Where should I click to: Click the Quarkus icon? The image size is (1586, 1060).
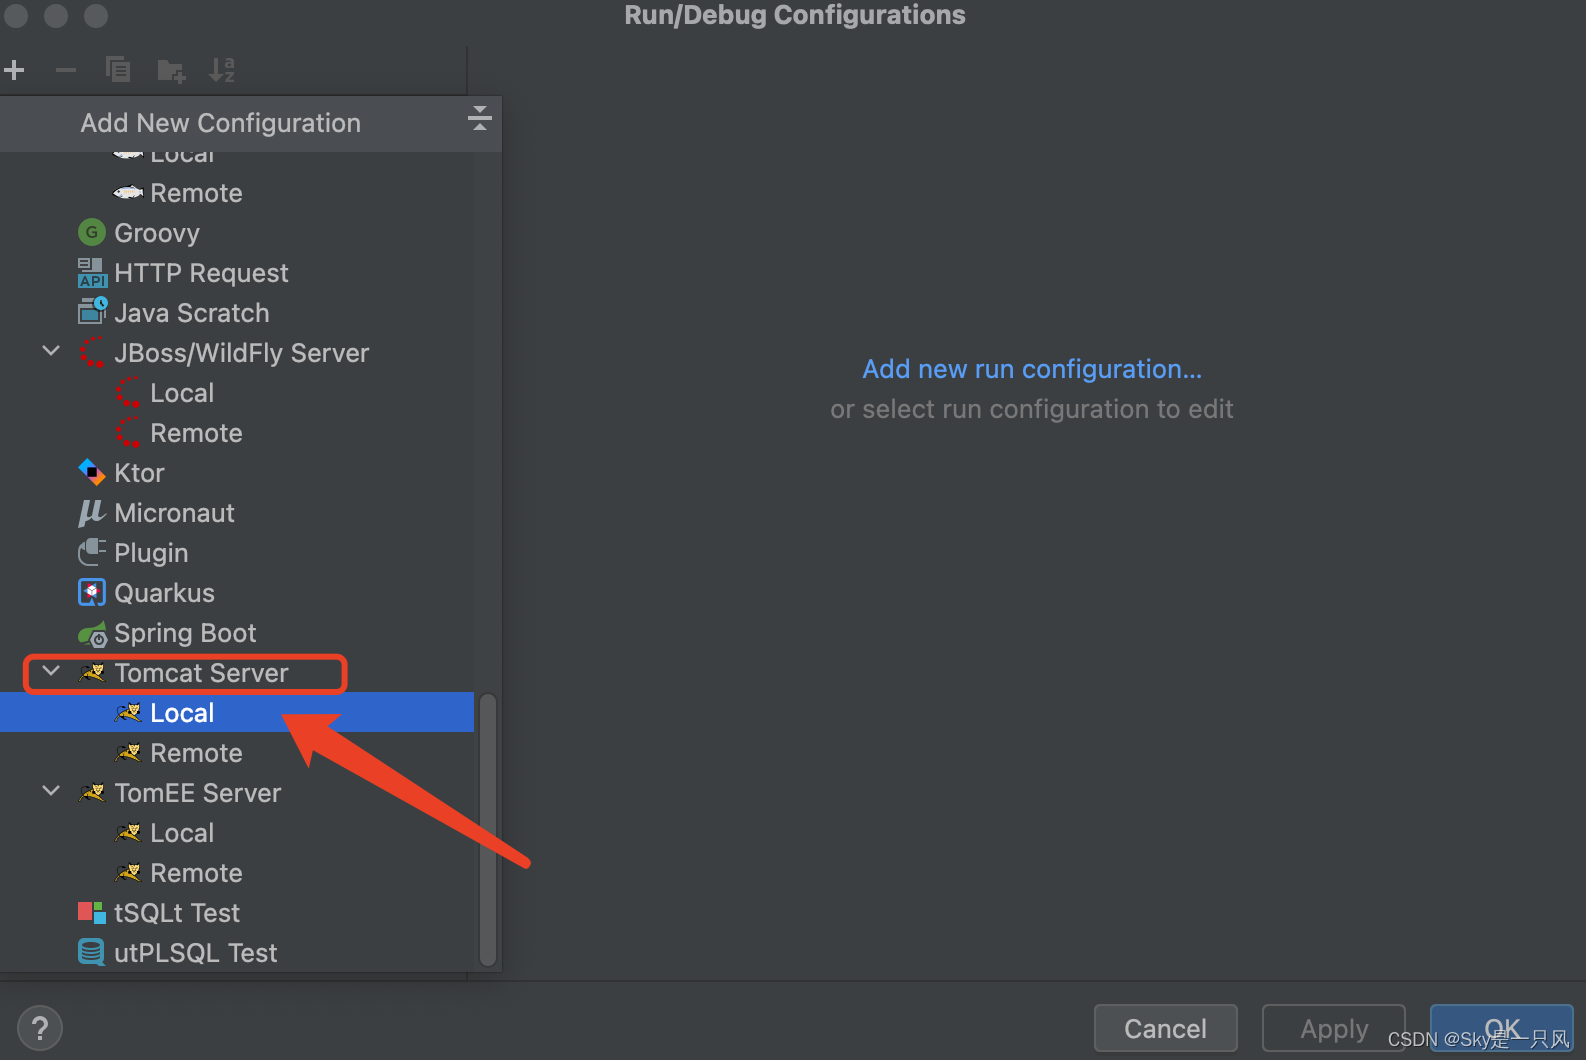coord(92,593)
